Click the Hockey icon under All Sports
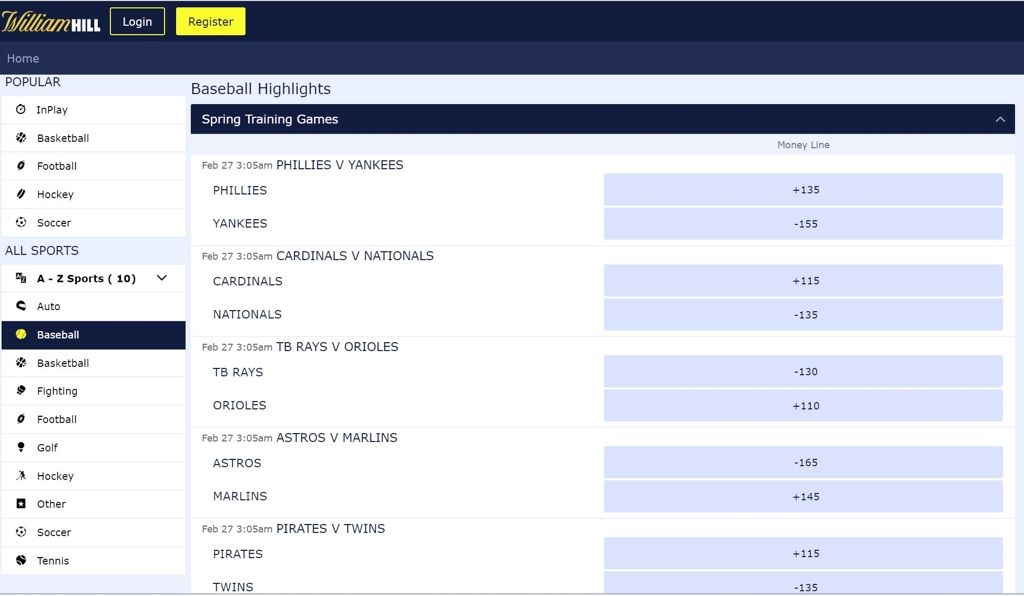Viewport: 1024px width, 596px height. 21,476
